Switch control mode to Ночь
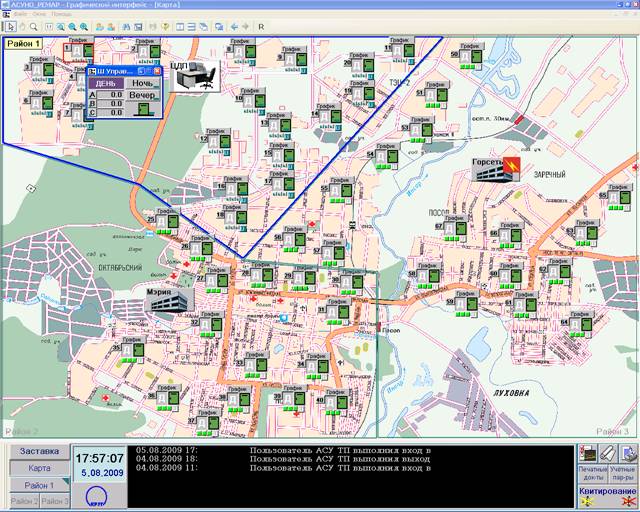 coord(142,83)
